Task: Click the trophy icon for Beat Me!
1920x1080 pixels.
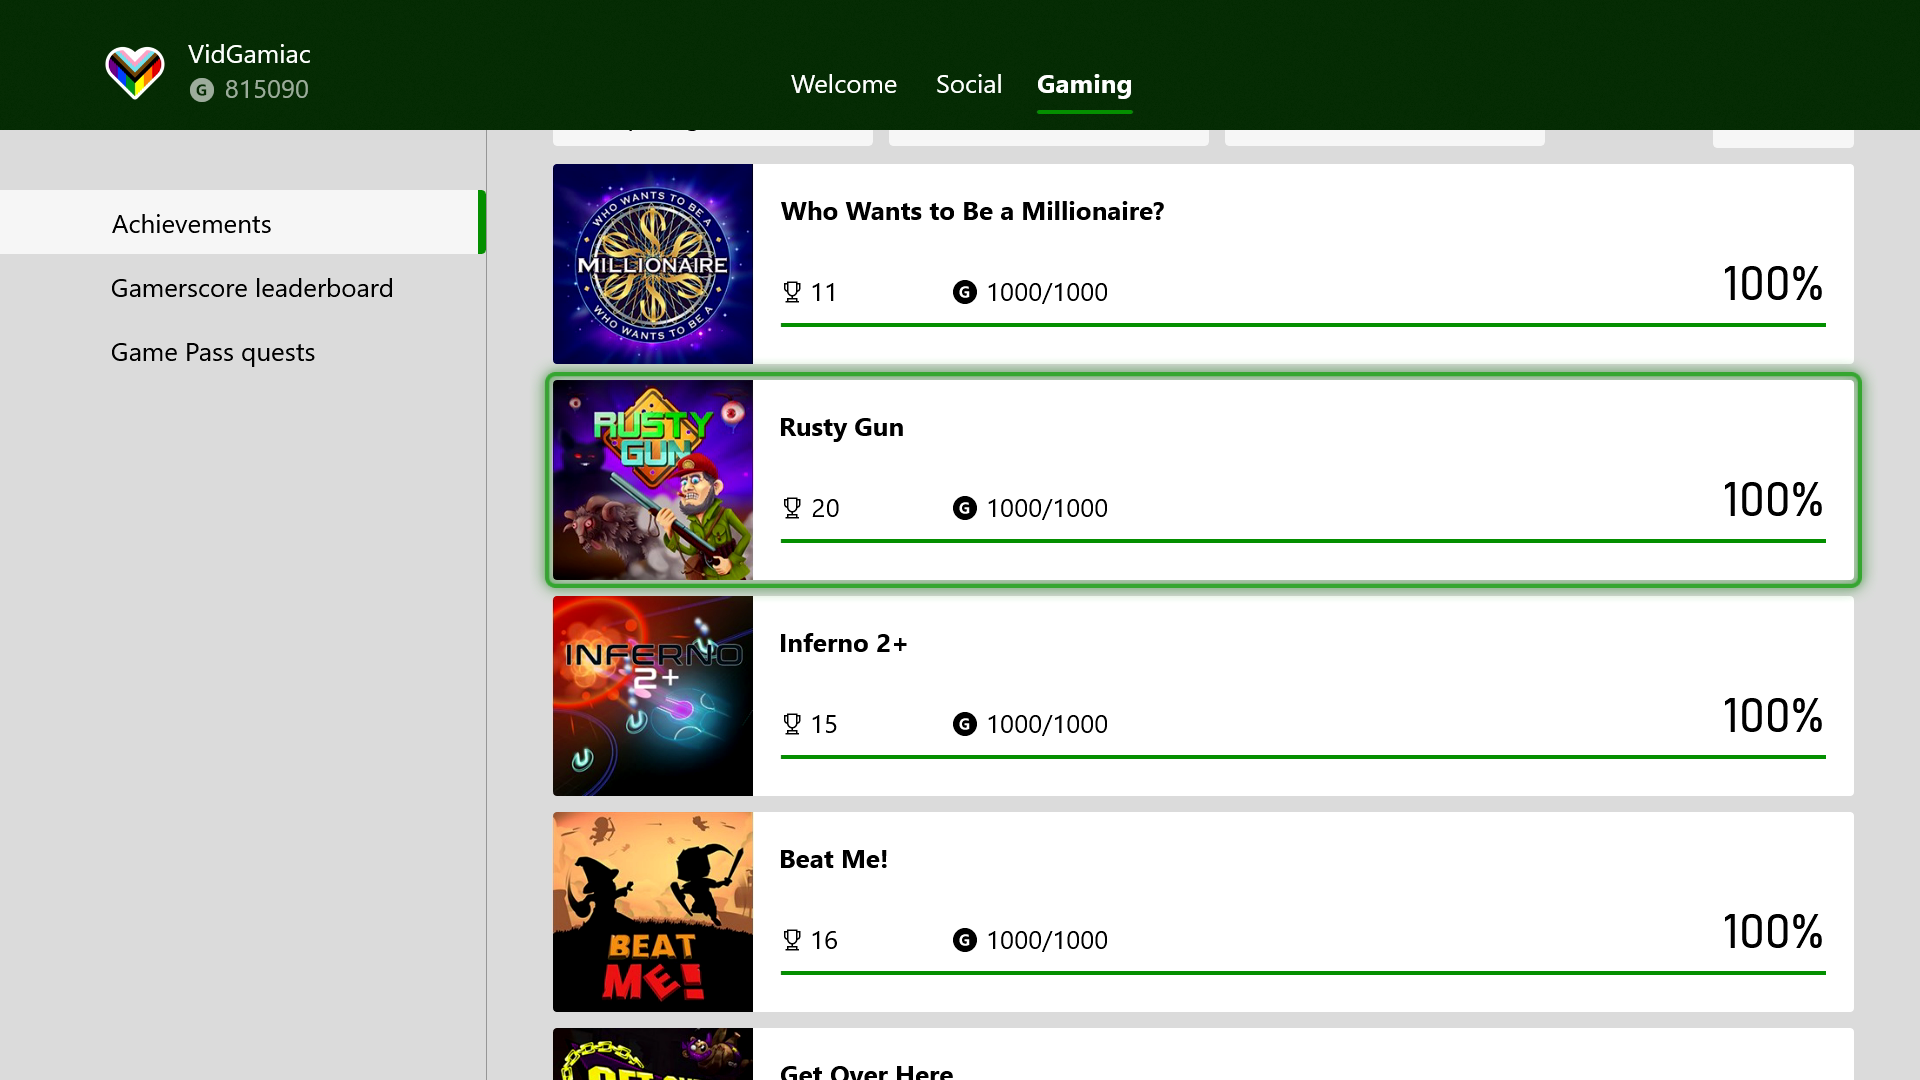Action: pyautogui.click(x=792, y=940)
